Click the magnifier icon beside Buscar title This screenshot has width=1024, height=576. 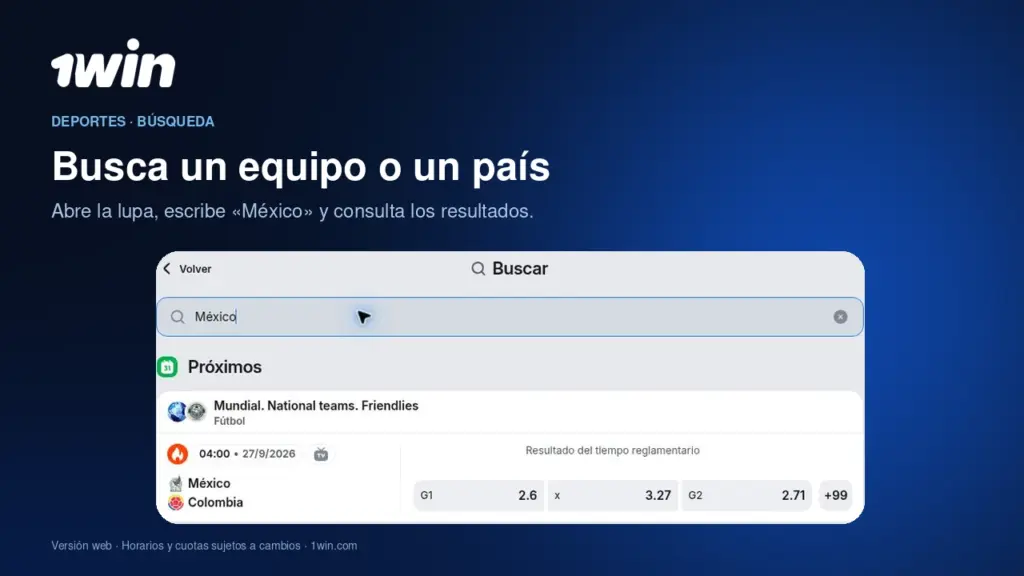click(478, 269)
